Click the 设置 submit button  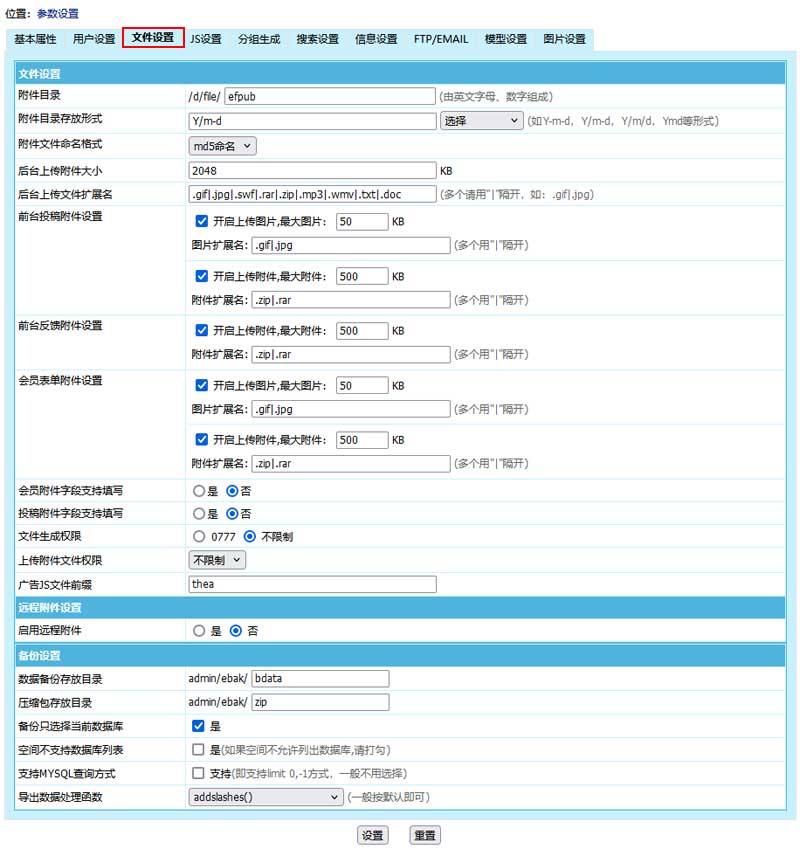[372, 836]
